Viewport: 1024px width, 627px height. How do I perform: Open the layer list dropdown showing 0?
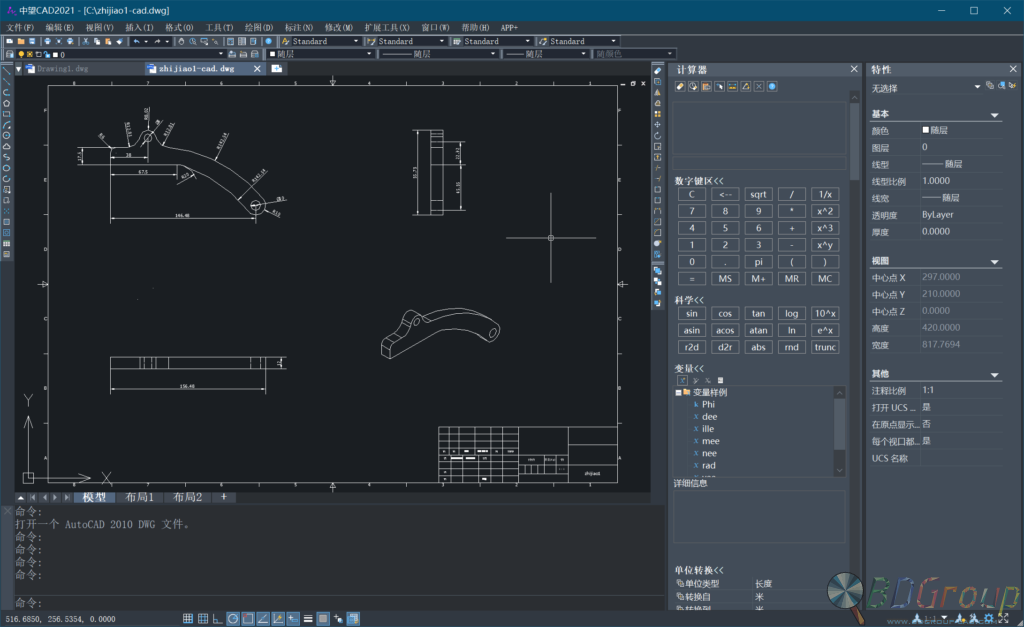pos(221,54)
